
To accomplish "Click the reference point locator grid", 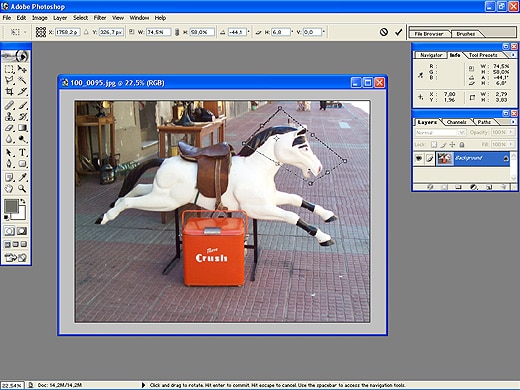I will pos(41,32).
